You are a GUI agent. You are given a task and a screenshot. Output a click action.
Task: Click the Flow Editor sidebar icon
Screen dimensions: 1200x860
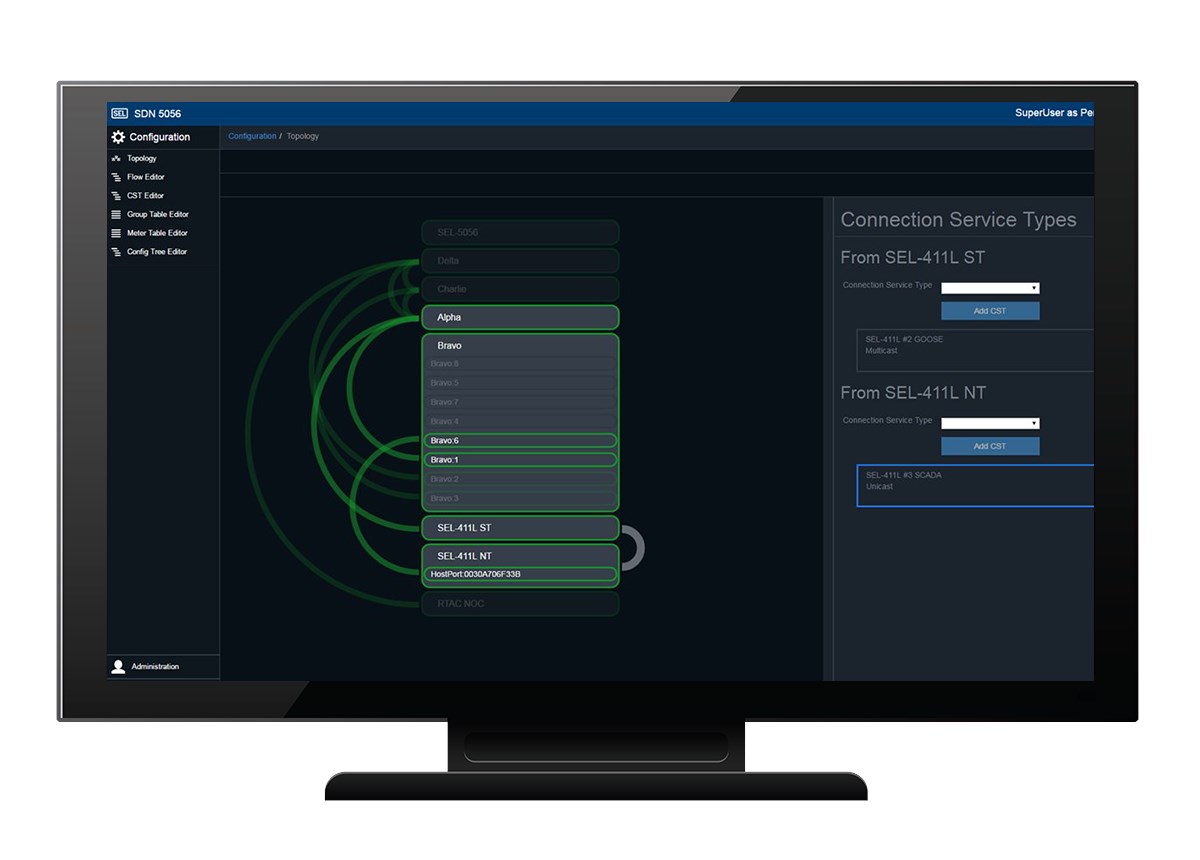coord(116,177)
